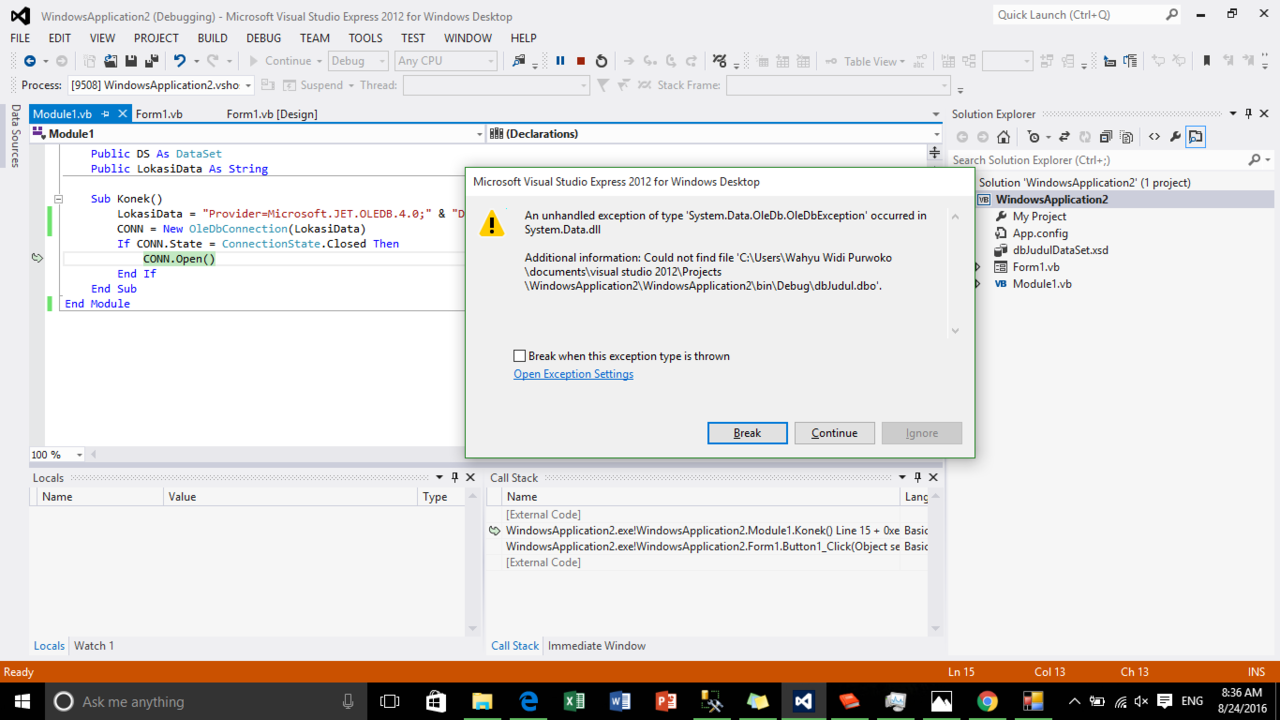The height and width of the screenshot is (720, 1280).
Task: Open the 100 % zoom dropdown
Action: (79, 455)
